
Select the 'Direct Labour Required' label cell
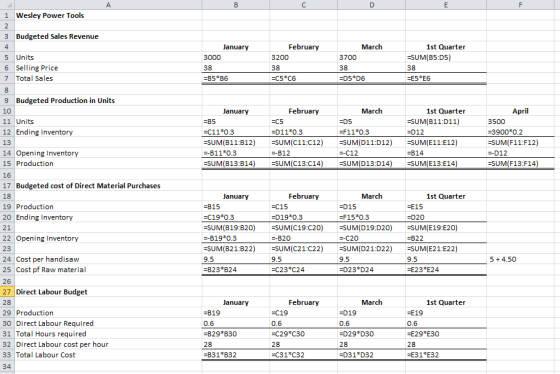pyautogui.click(x=108, y=323)
